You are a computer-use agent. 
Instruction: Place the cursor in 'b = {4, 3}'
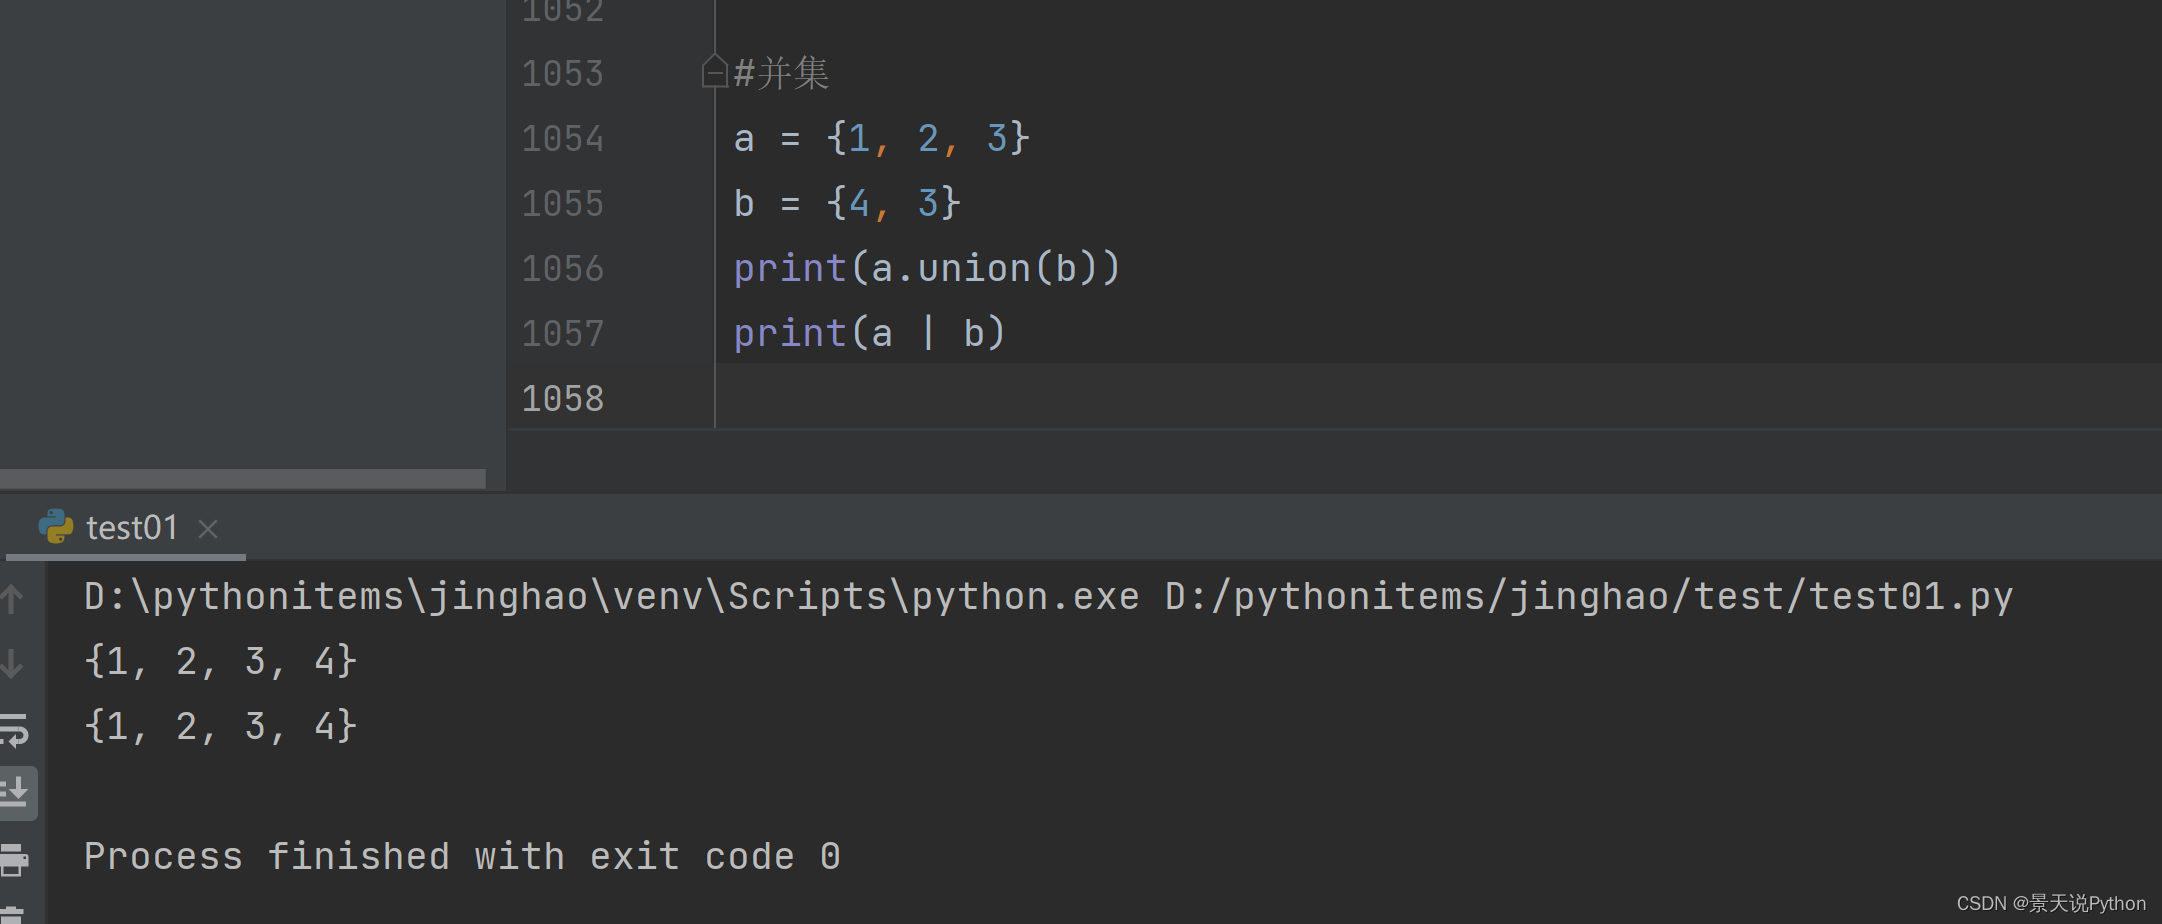(847, 203)
